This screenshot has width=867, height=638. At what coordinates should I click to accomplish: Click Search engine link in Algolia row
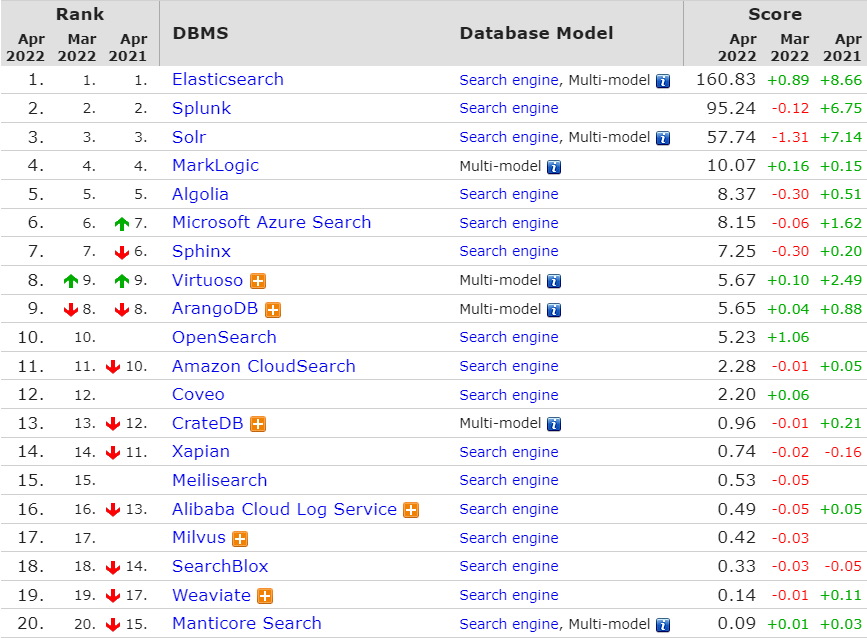pos(509,195)
